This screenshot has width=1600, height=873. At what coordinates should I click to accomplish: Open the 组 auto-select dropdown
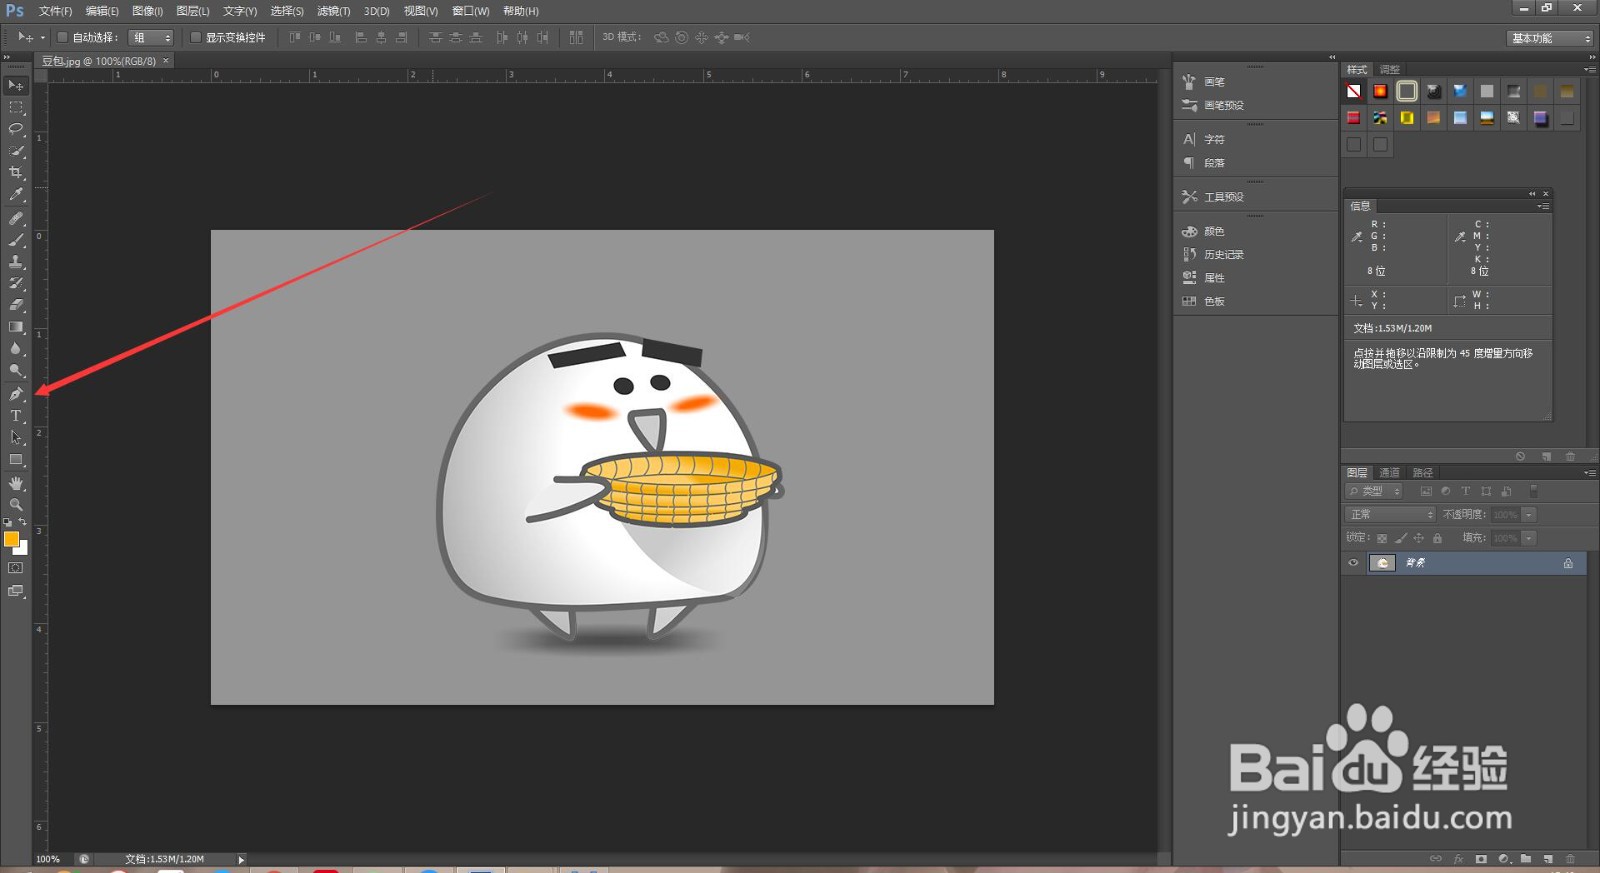(x=151, y=37)
